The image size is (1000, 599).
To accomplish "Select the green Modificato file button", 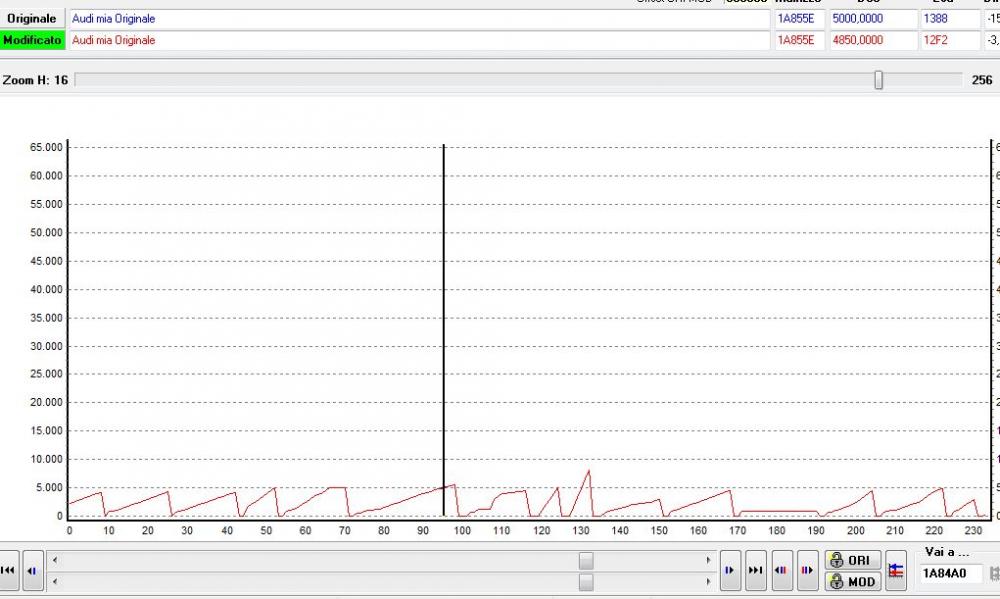I will point(33,40).
